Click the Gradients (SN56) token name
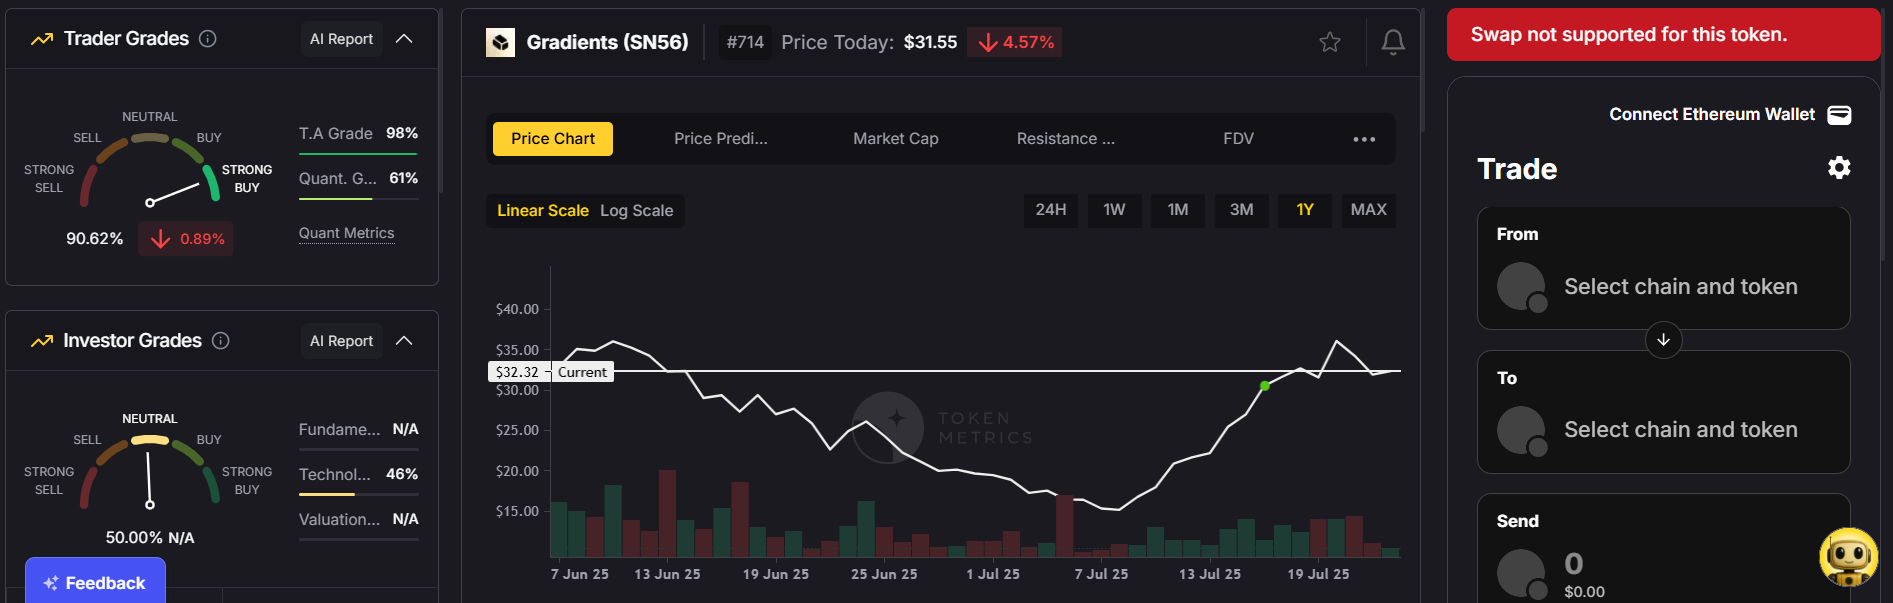This screenshot has height=603, width=1893. 607,42
